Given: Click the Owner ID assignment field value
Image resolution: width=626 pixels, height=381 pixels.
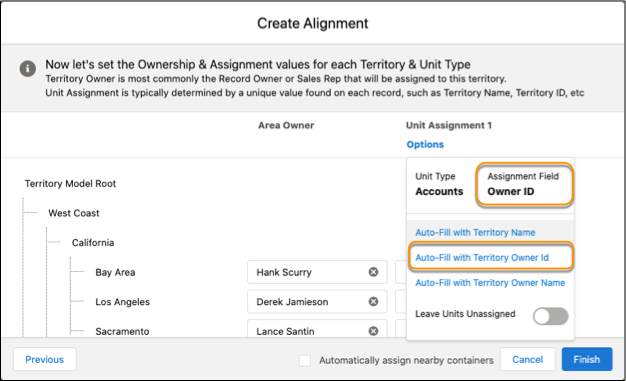Looking at the screenshot, I should tap(510, 192).
